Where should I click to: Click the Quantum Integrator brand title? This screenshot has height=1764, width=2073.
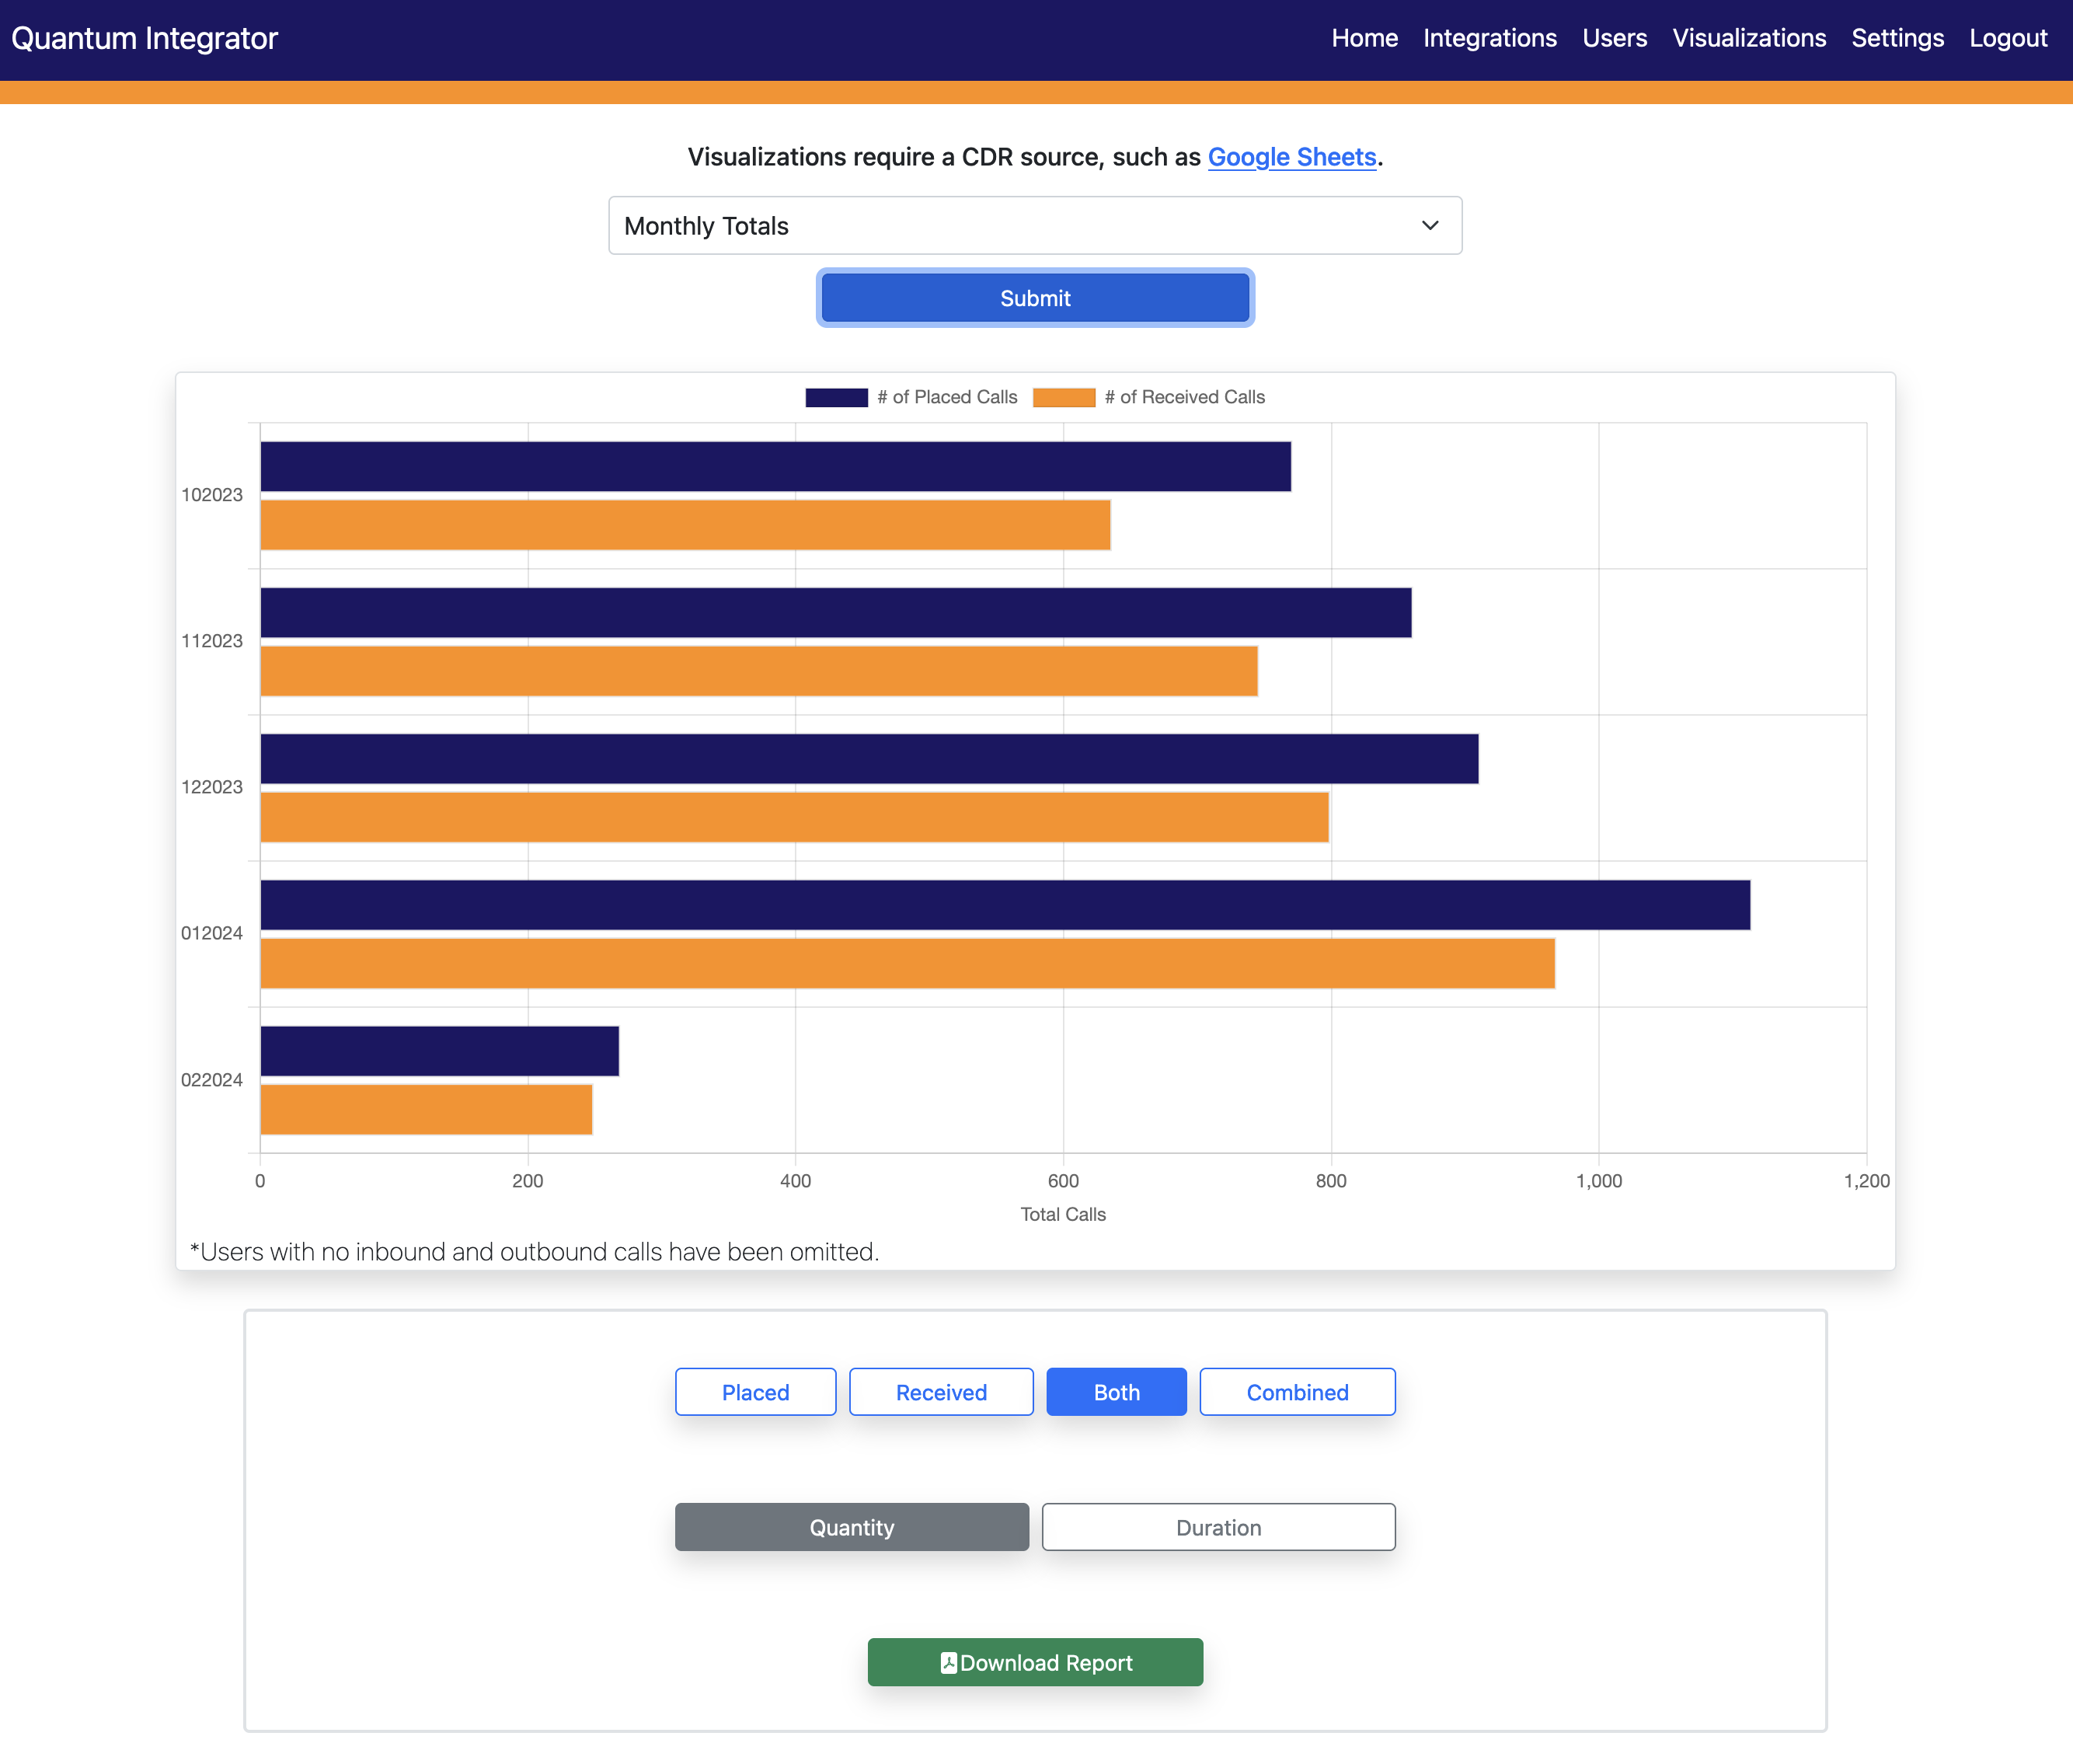pos(144,38)
